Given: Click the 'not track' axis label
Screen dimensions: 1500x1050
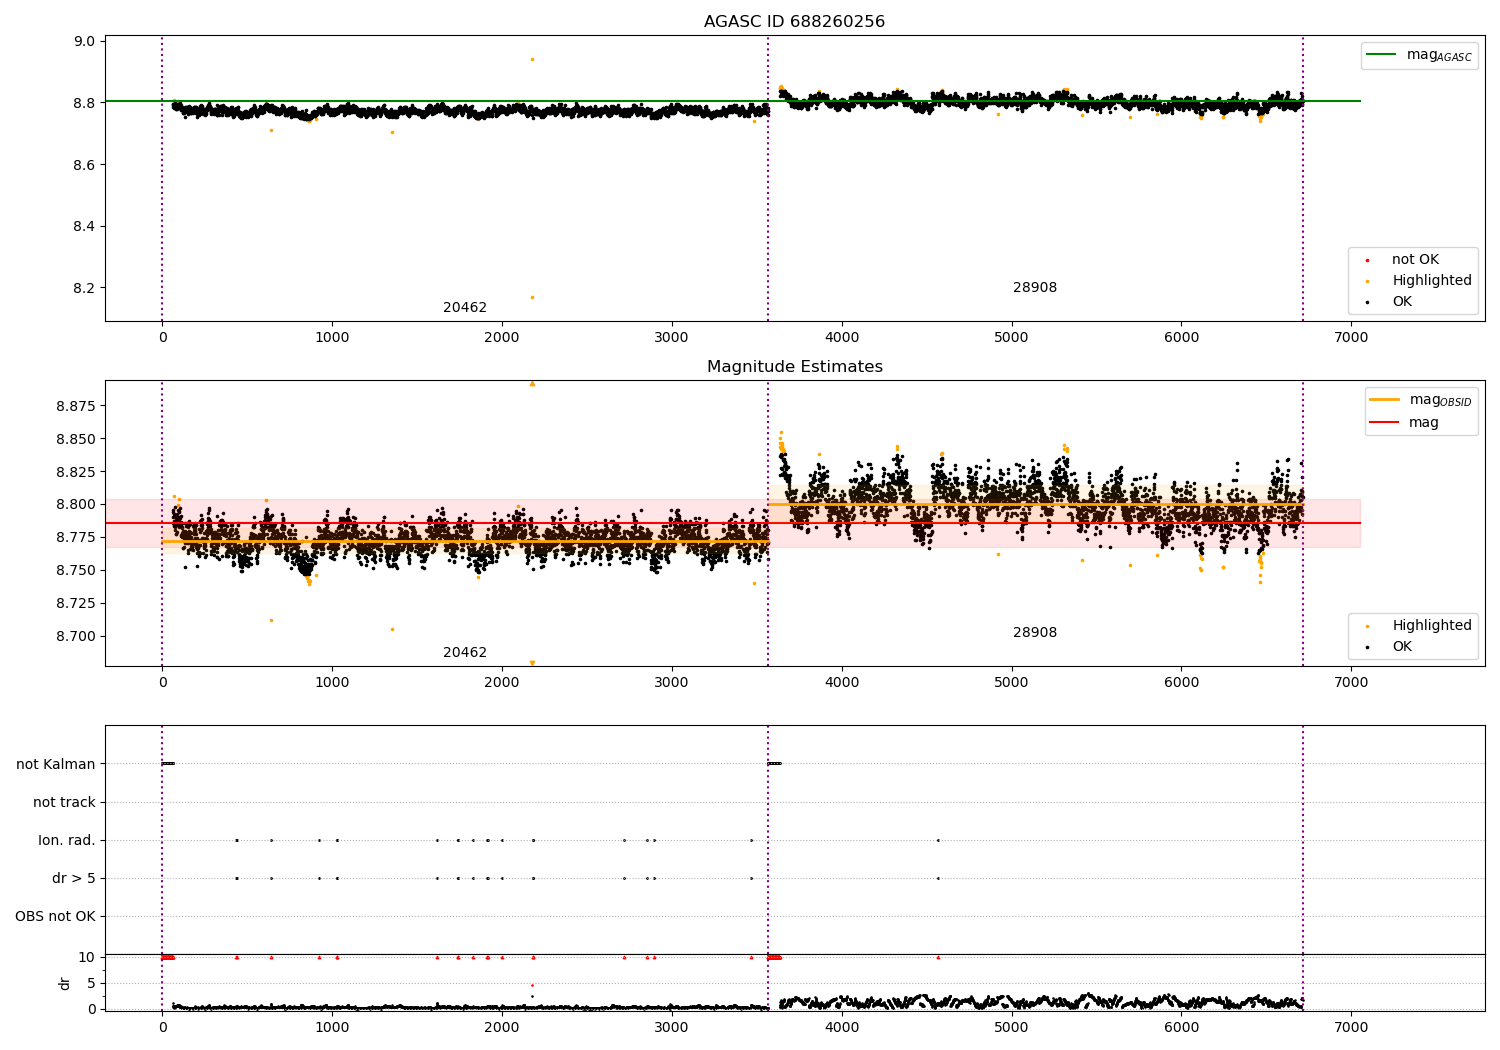Looking at the screenshot, I should (64, 802).
